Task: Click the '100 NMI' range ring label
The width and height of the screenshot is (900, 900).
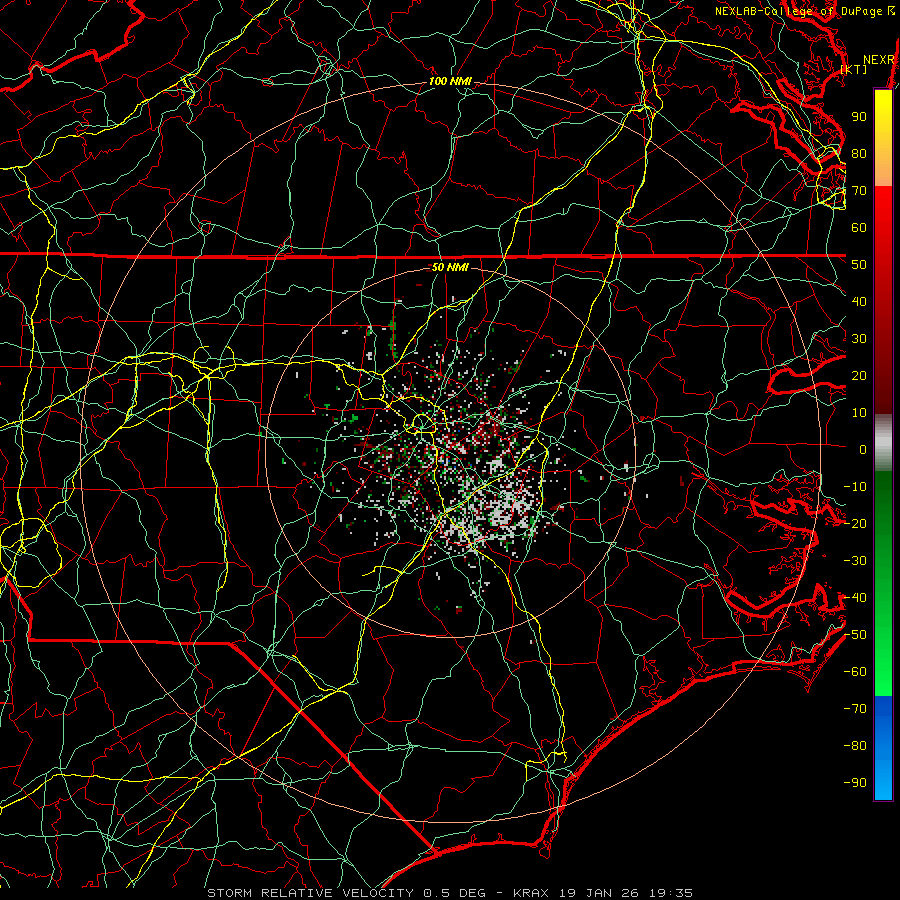Action: (x=450, y=82)
